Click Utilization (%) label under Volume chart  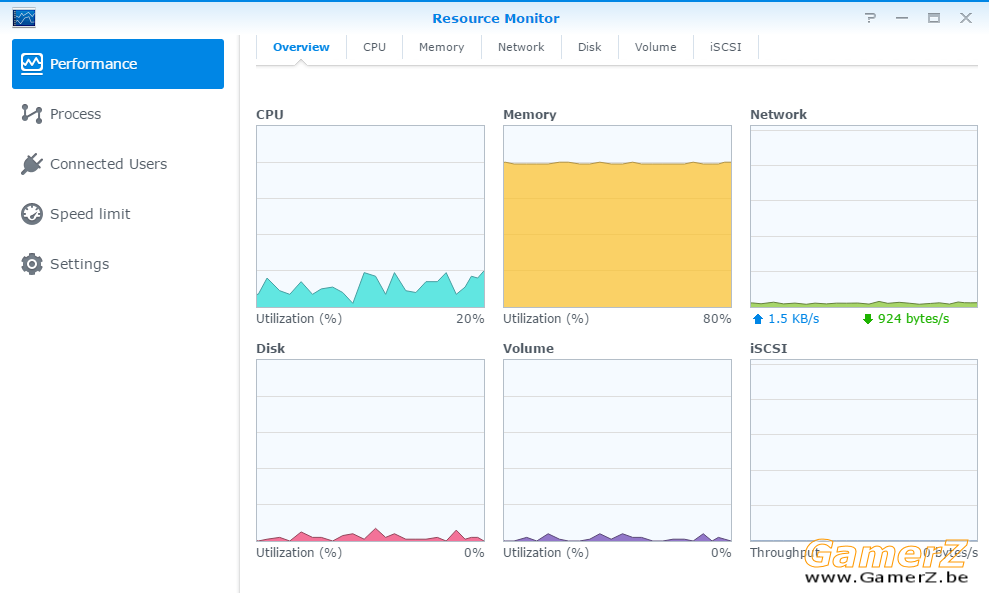click(x=546, y=553)
